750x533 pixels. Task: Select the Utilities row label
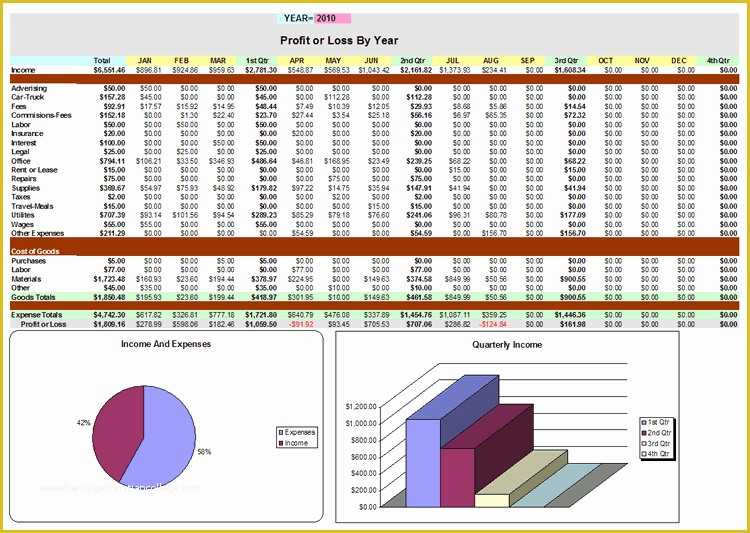tap(23, 215)
